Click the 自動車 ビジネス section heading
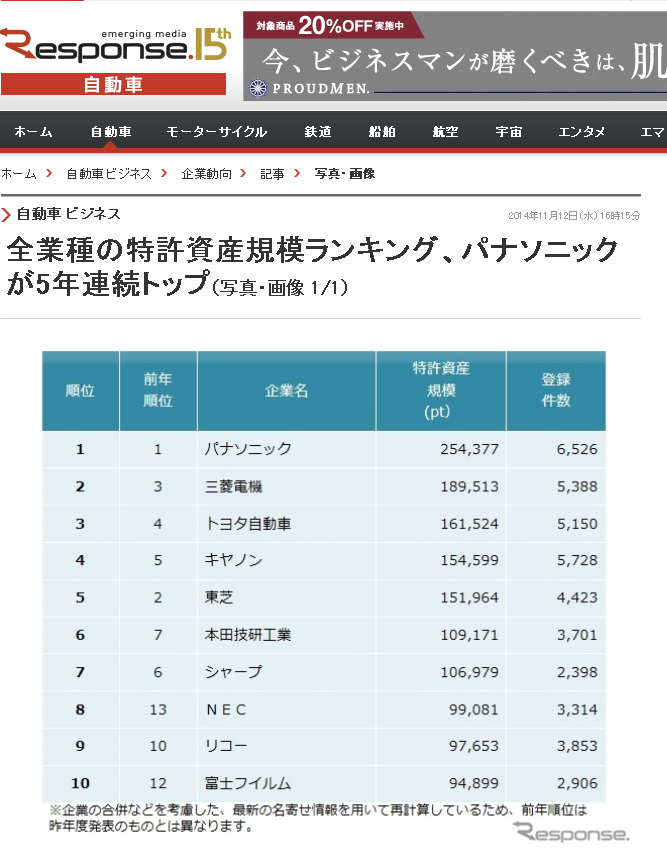This screenshot has width=667, height=857. (x=68, y=214)
